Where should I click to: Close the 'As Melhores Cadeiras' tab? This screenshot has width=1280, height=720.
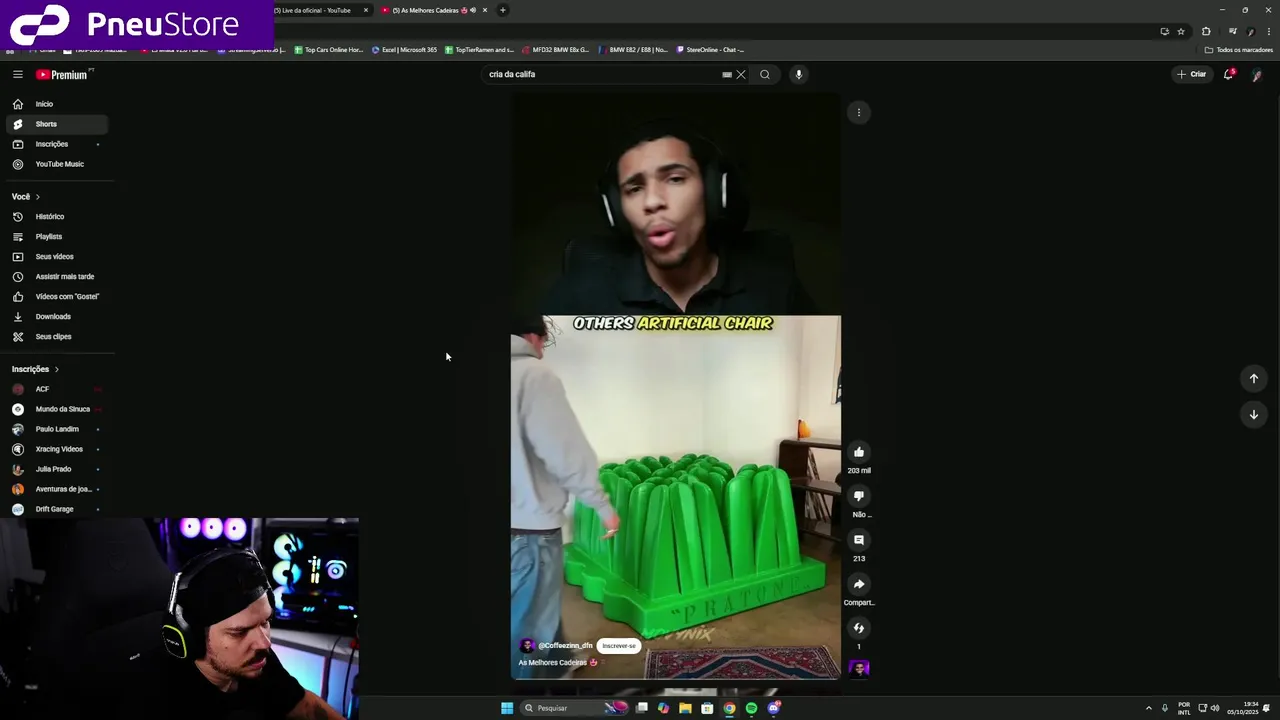point(485,10)
